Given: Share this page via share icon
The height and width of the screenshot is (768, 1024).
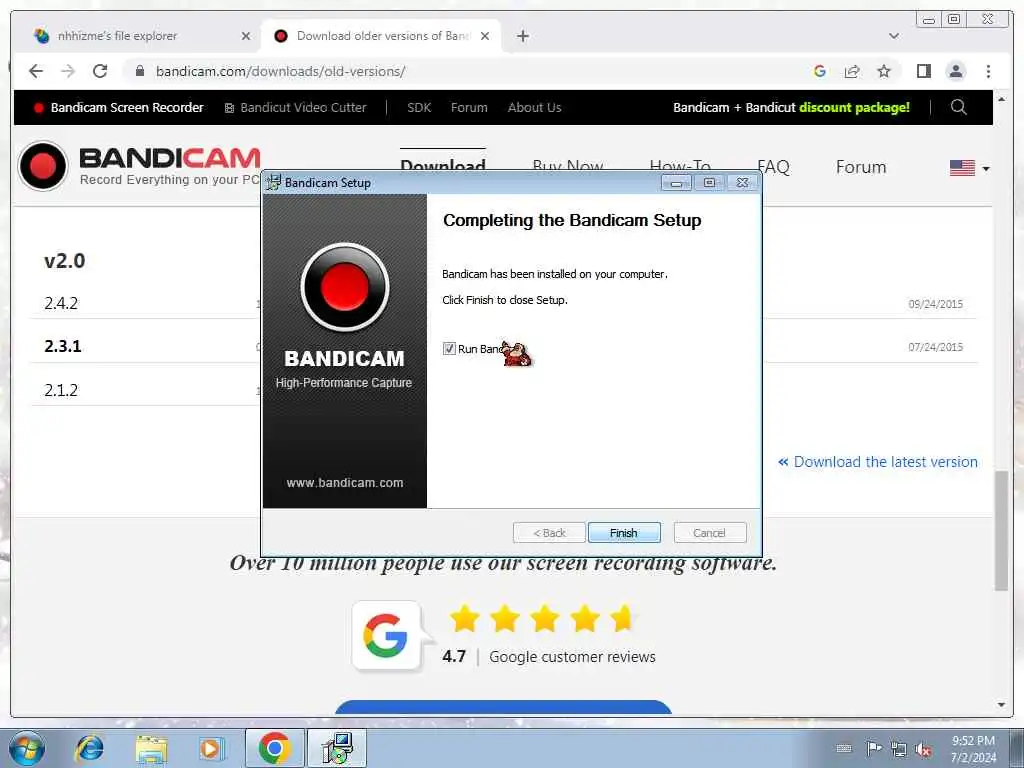Looking at the screenshot, I should [x=852, y=71].
